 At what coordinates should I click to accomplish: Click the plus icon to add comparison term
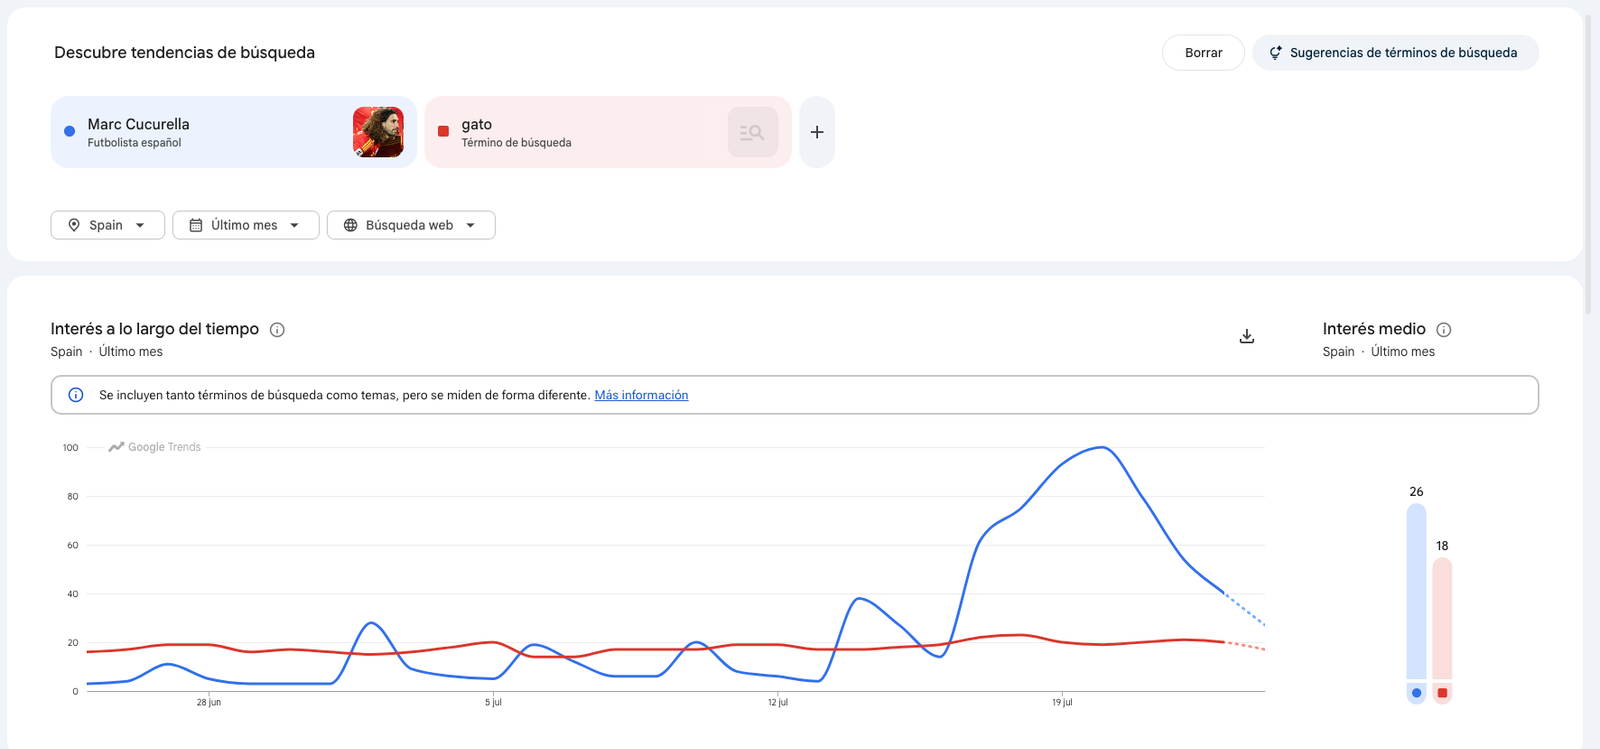pyautogui.click(x=817, y=132)
